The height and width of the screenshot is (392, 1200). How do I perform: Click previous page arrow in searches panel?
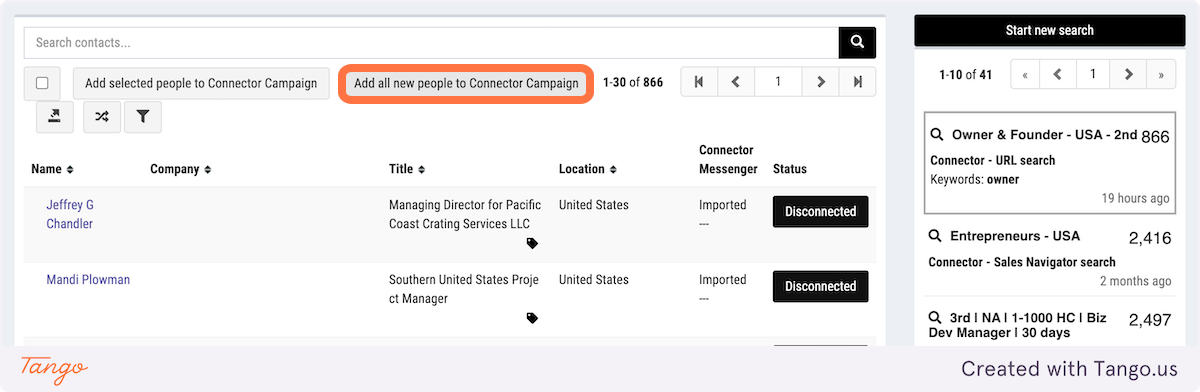click(1058, 74)
